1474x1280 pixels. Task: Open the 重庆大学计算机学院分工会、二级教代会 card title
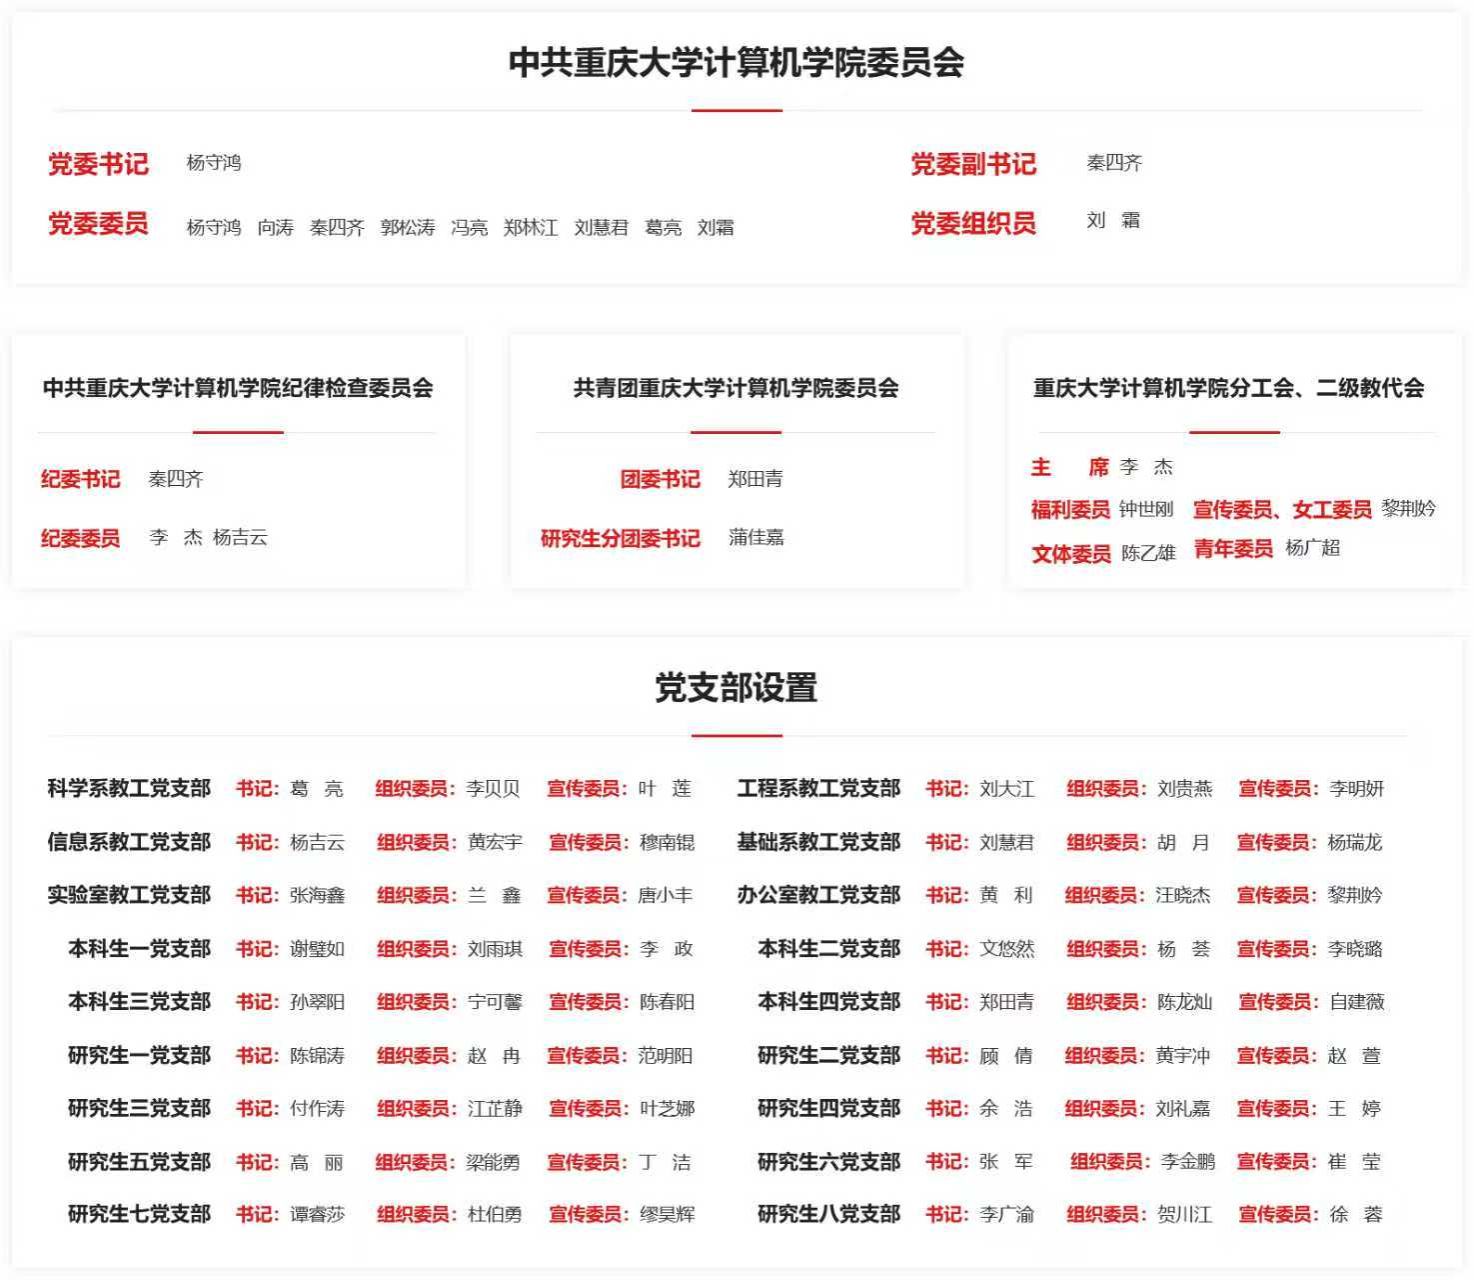1228,388
